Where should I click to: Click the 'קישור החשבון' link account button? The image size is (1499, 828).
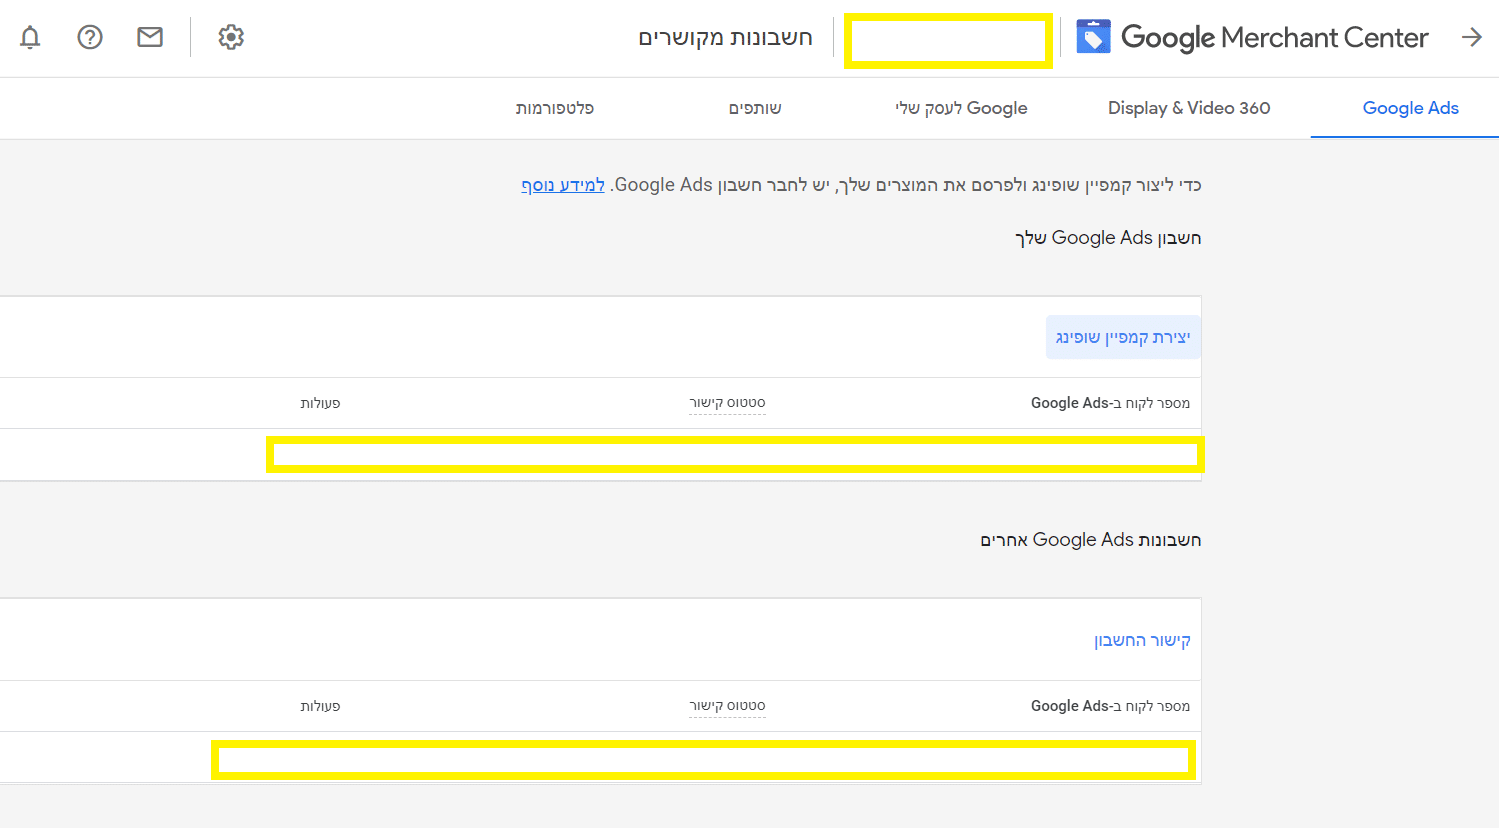click(x=1142, y=641)
